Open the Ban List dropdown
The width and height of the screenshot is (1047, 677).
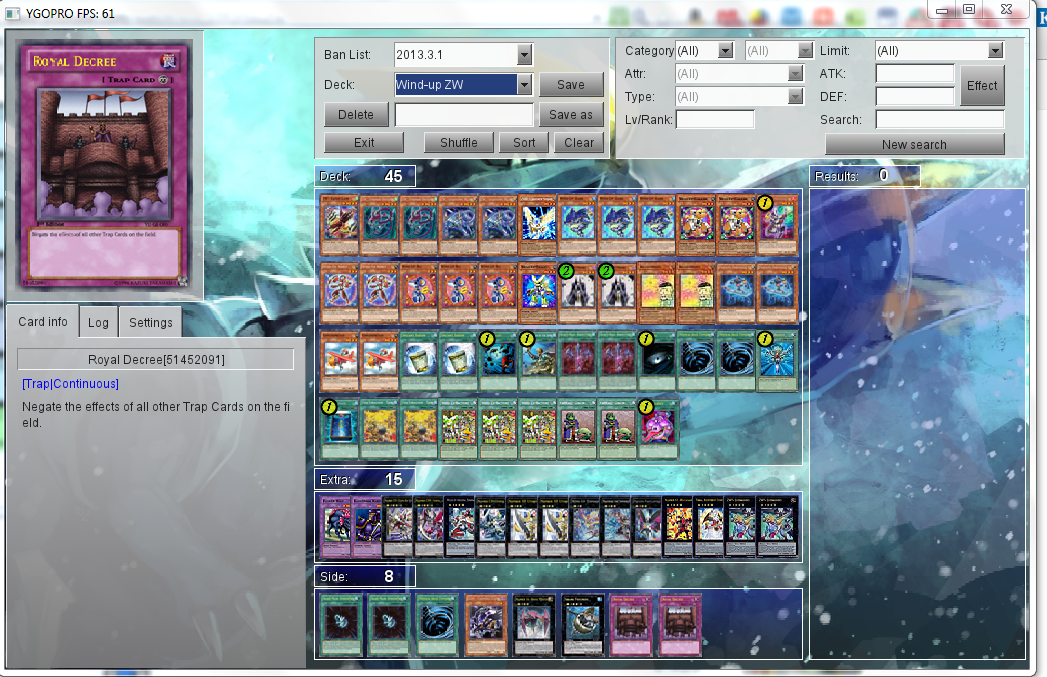pyautogui.click(x=524, y=55)
